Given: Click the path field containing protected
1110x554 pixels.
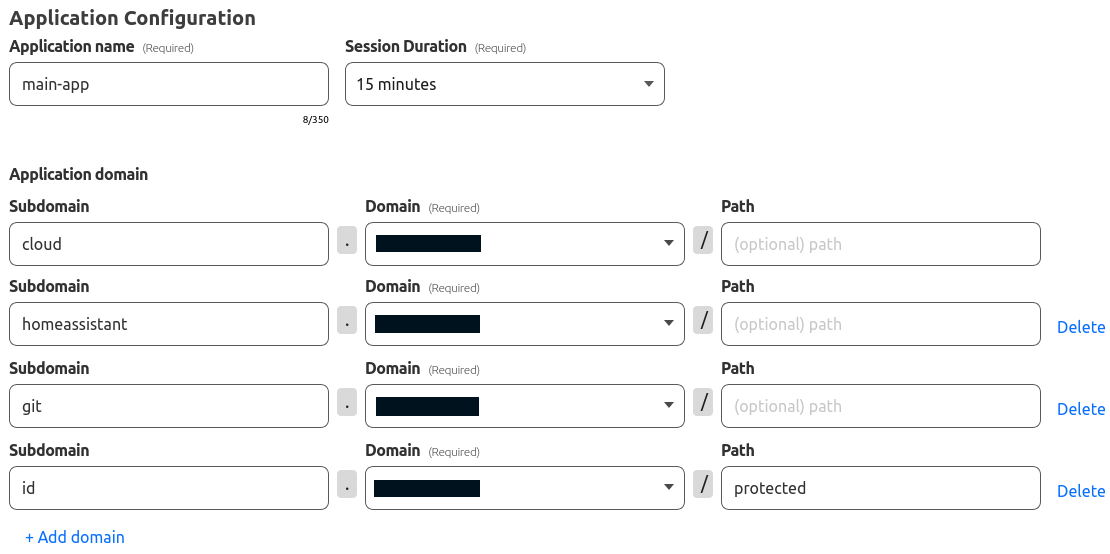Looking at the screenshot, I should [x=880, y=488].
